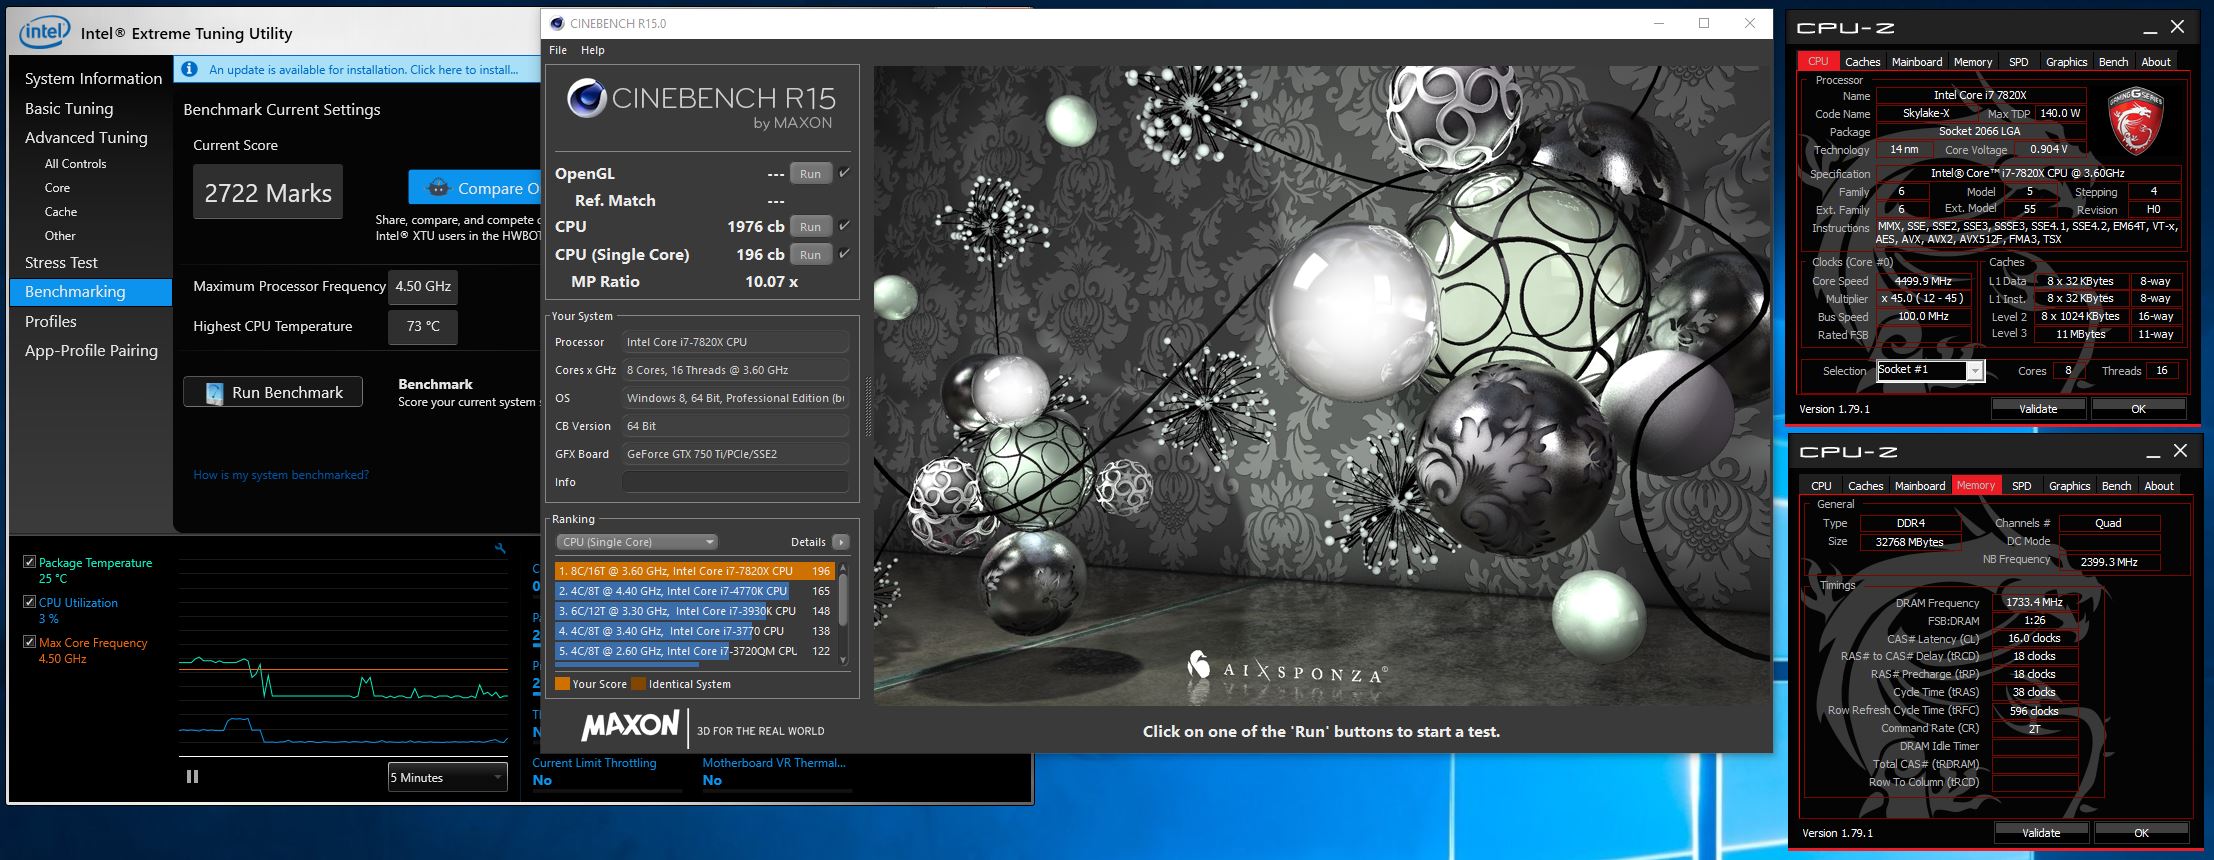Open the 5 Minutes time range dropdown
This screenshot has height=860, width=2214.
click(x=447, y=777)
